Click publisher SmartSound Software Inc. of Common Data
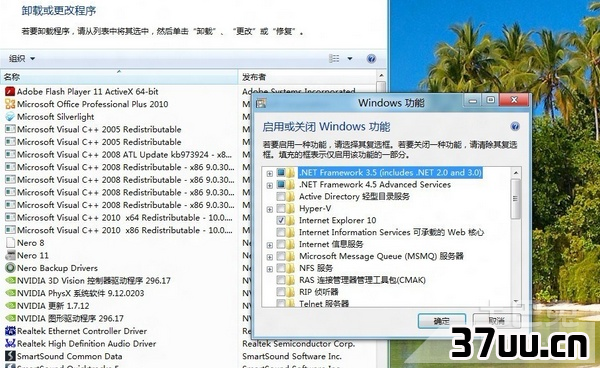The image size is (600, 368). [x=292, y=356]
